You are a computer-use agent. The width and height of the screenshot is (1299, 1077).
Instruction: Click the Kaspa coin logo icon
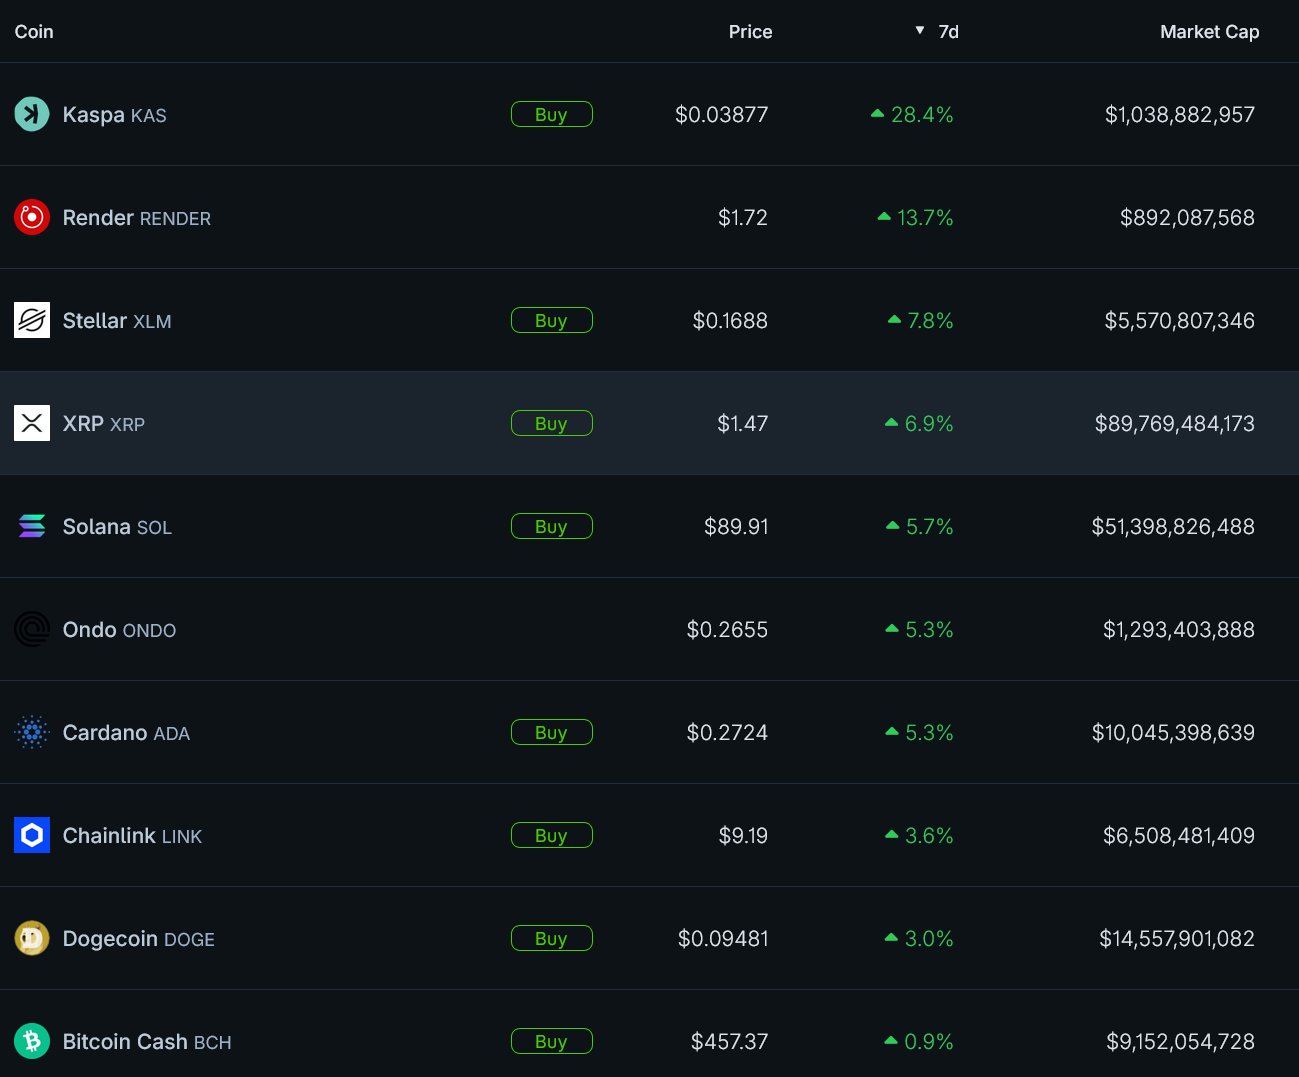pos(32,114)
